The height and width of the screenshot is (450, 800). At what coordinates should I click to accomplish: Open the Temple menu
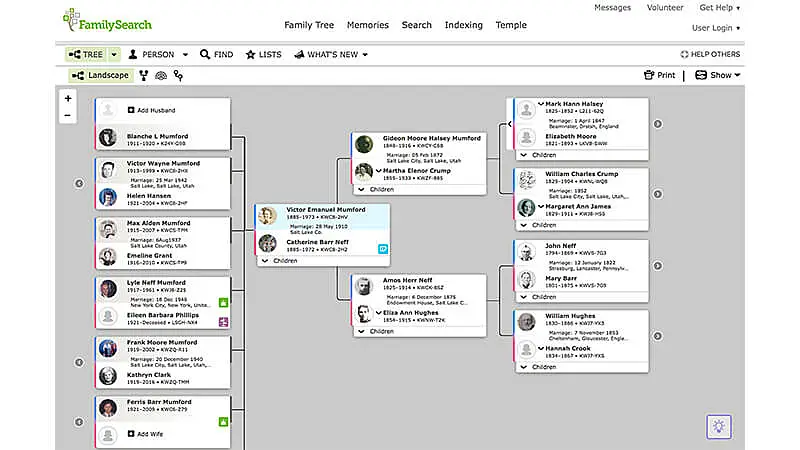511,25
